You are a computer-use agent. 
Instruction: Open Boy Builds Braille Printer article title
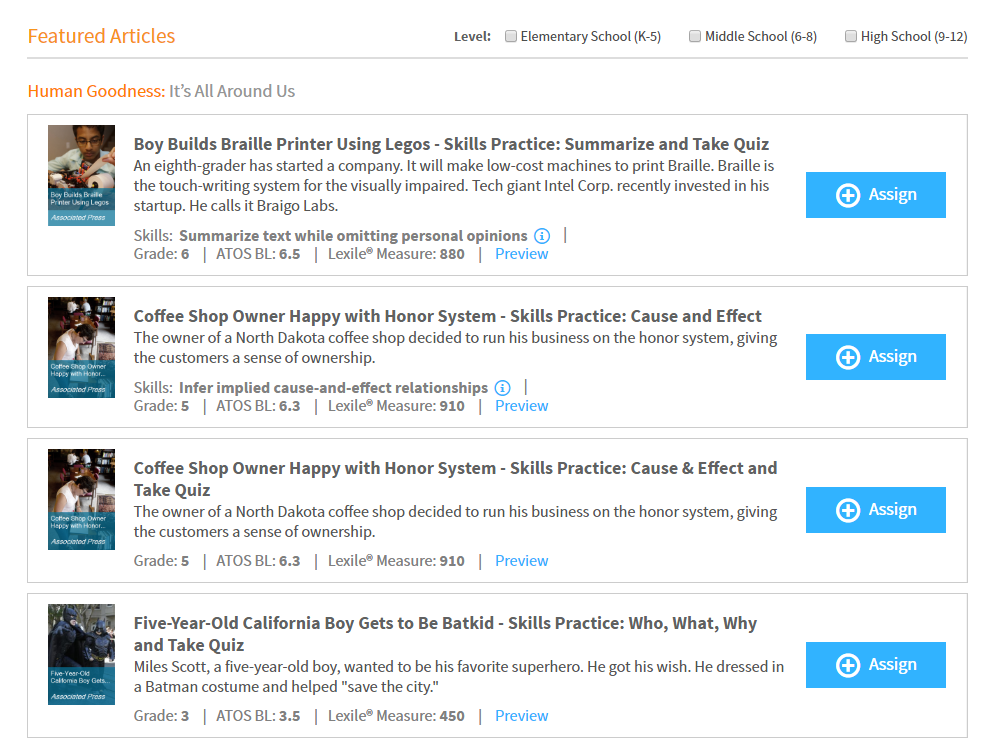tap(451, 144)
